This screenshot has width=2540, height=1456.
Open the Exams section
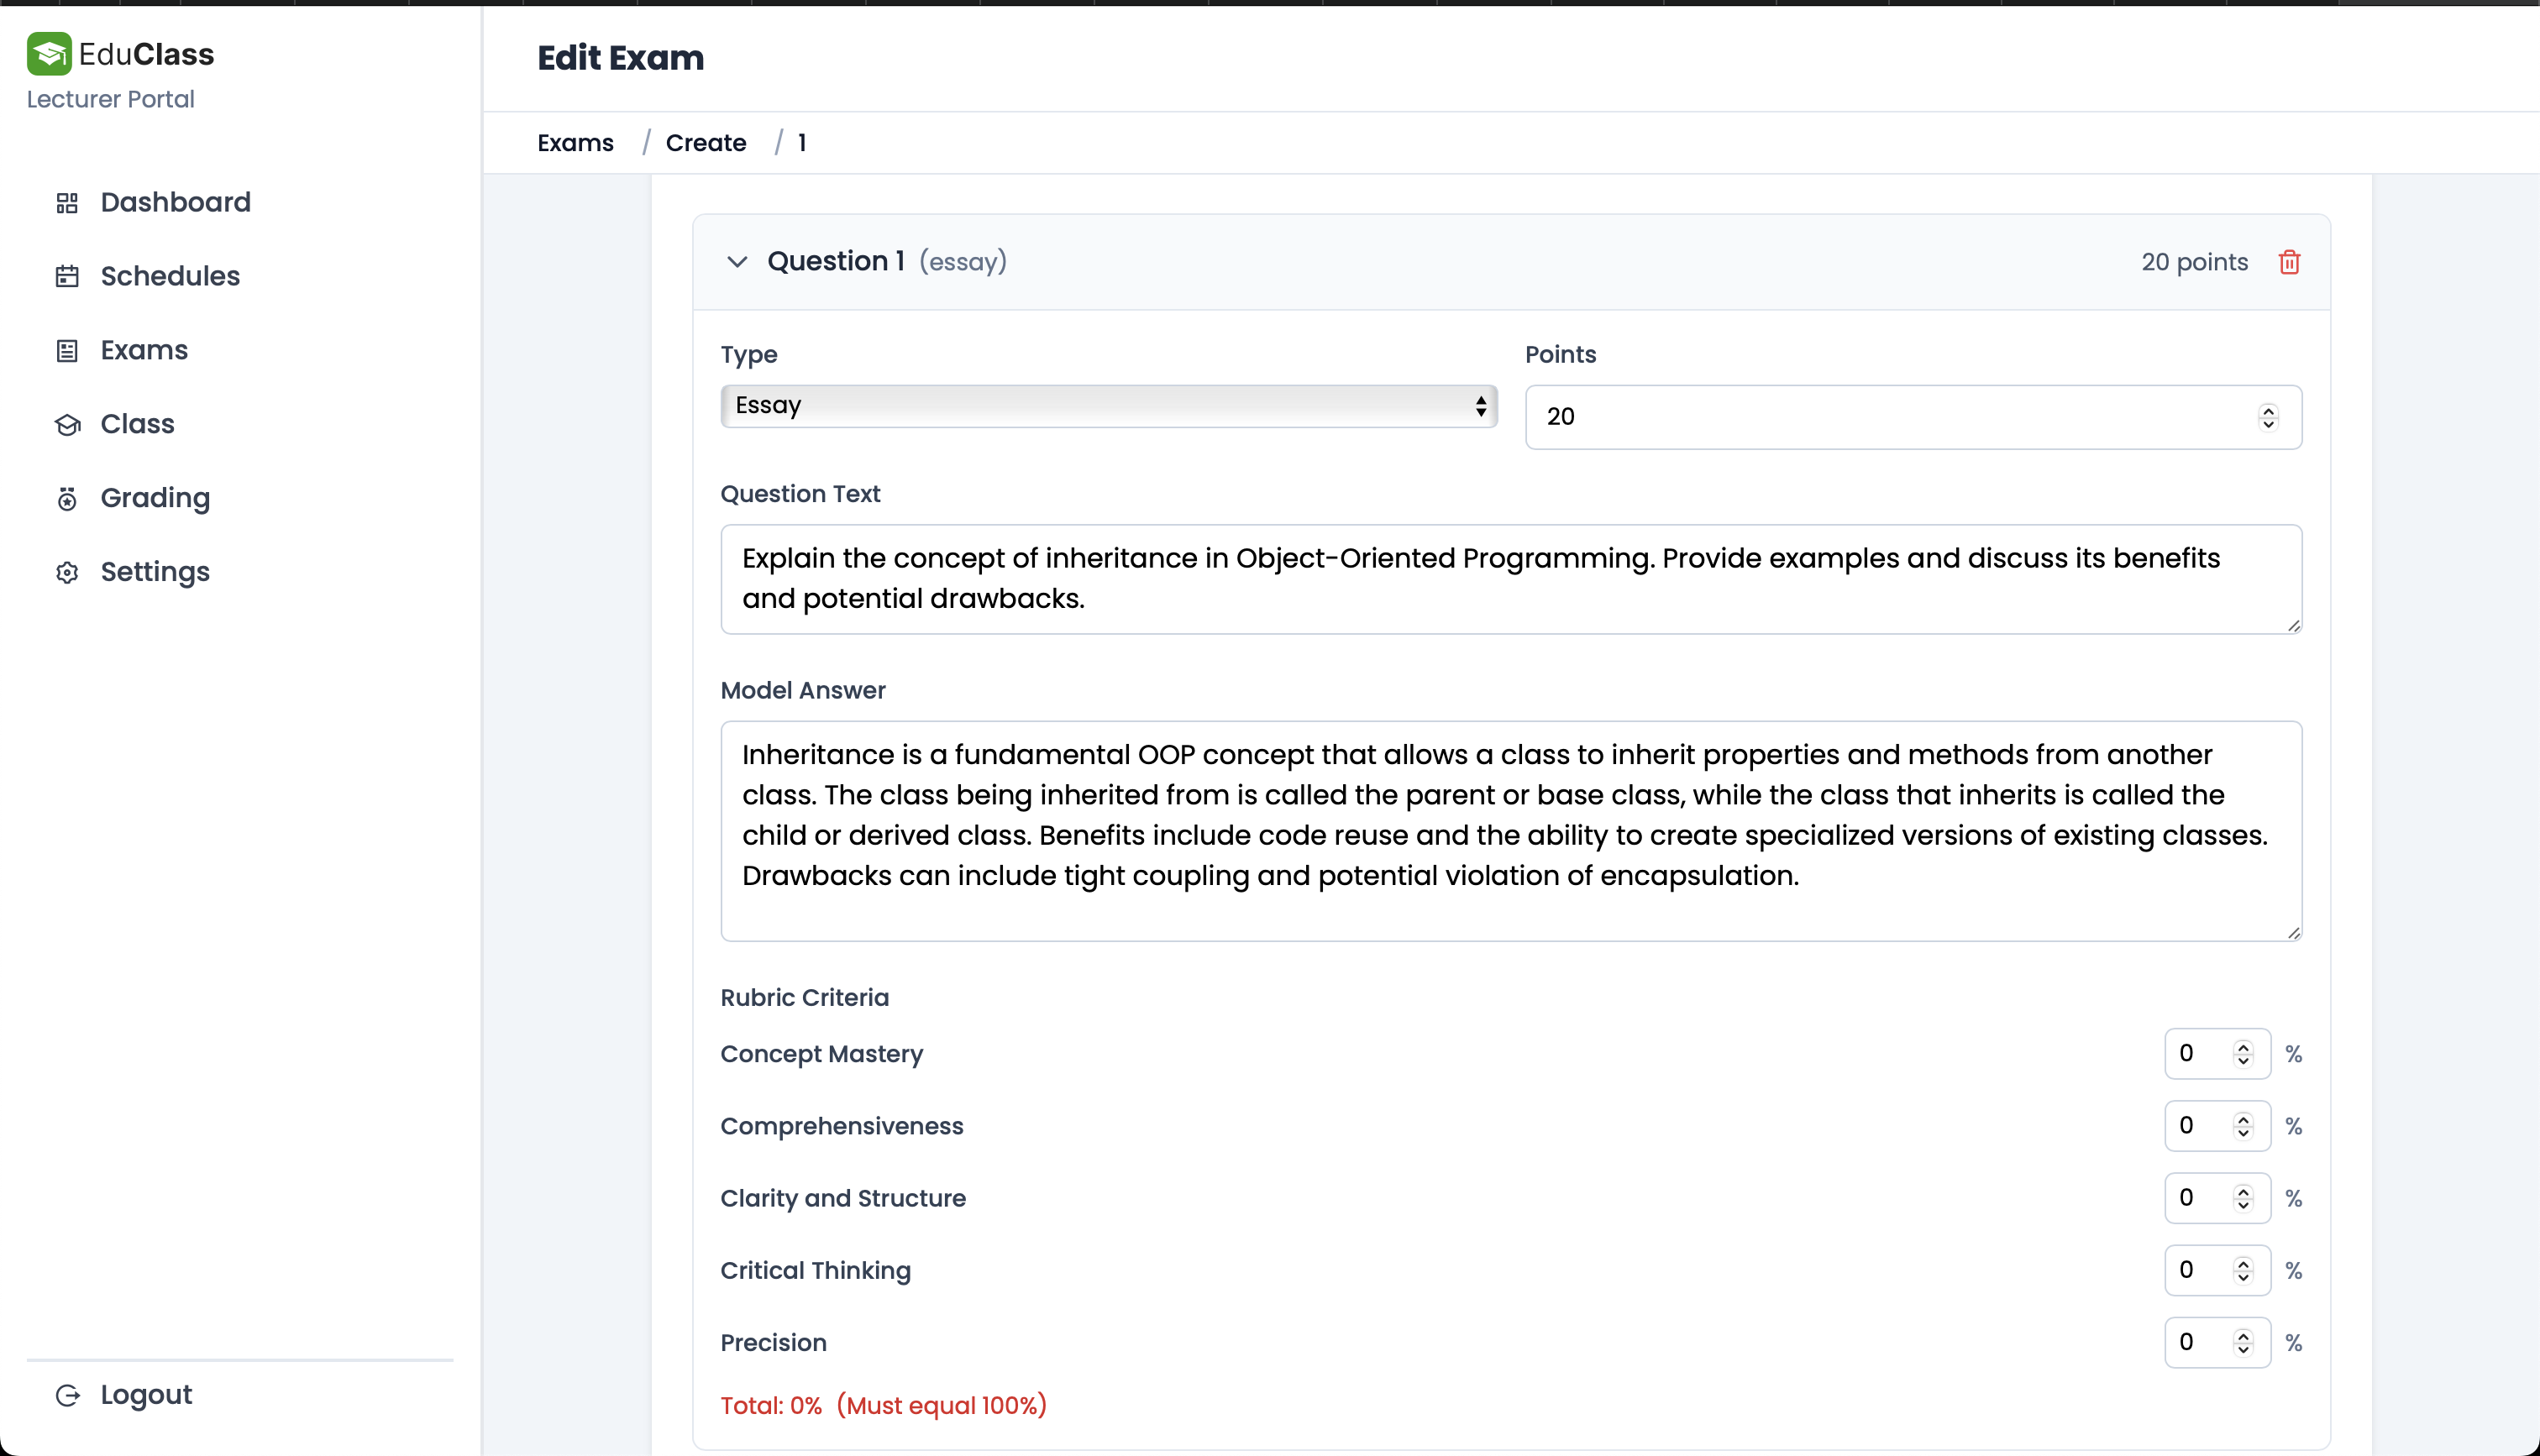pyautogui.click(x=144, y=350)
